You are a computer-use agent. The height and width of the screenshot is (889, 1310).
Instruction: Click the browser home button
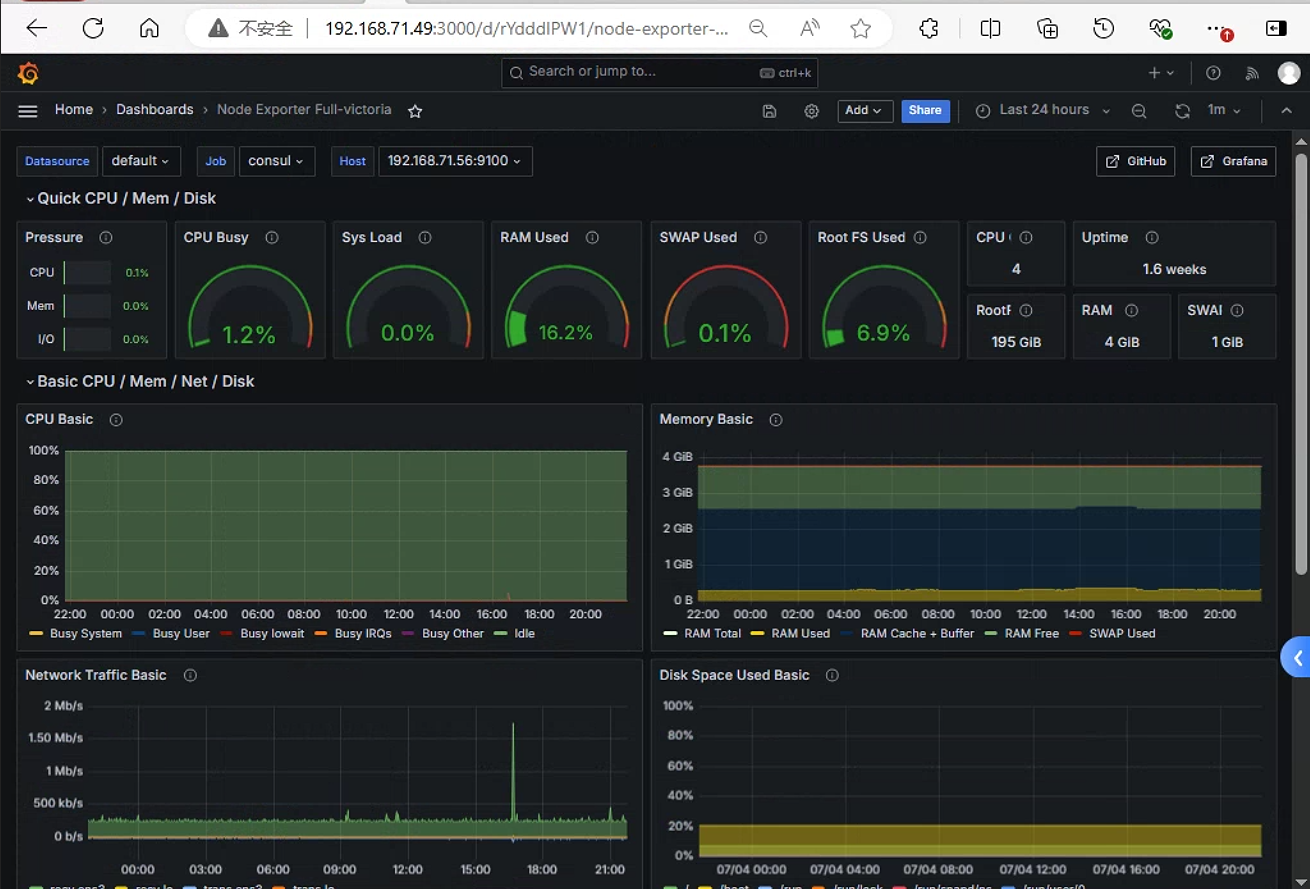click(149, 29)
